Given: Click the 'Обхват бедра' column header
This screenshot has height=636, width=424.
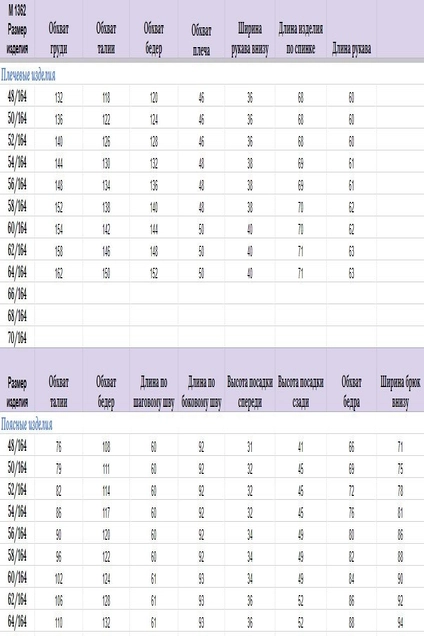Looking at the screenshot, I should pyautogui.click(x=351, y=392).
